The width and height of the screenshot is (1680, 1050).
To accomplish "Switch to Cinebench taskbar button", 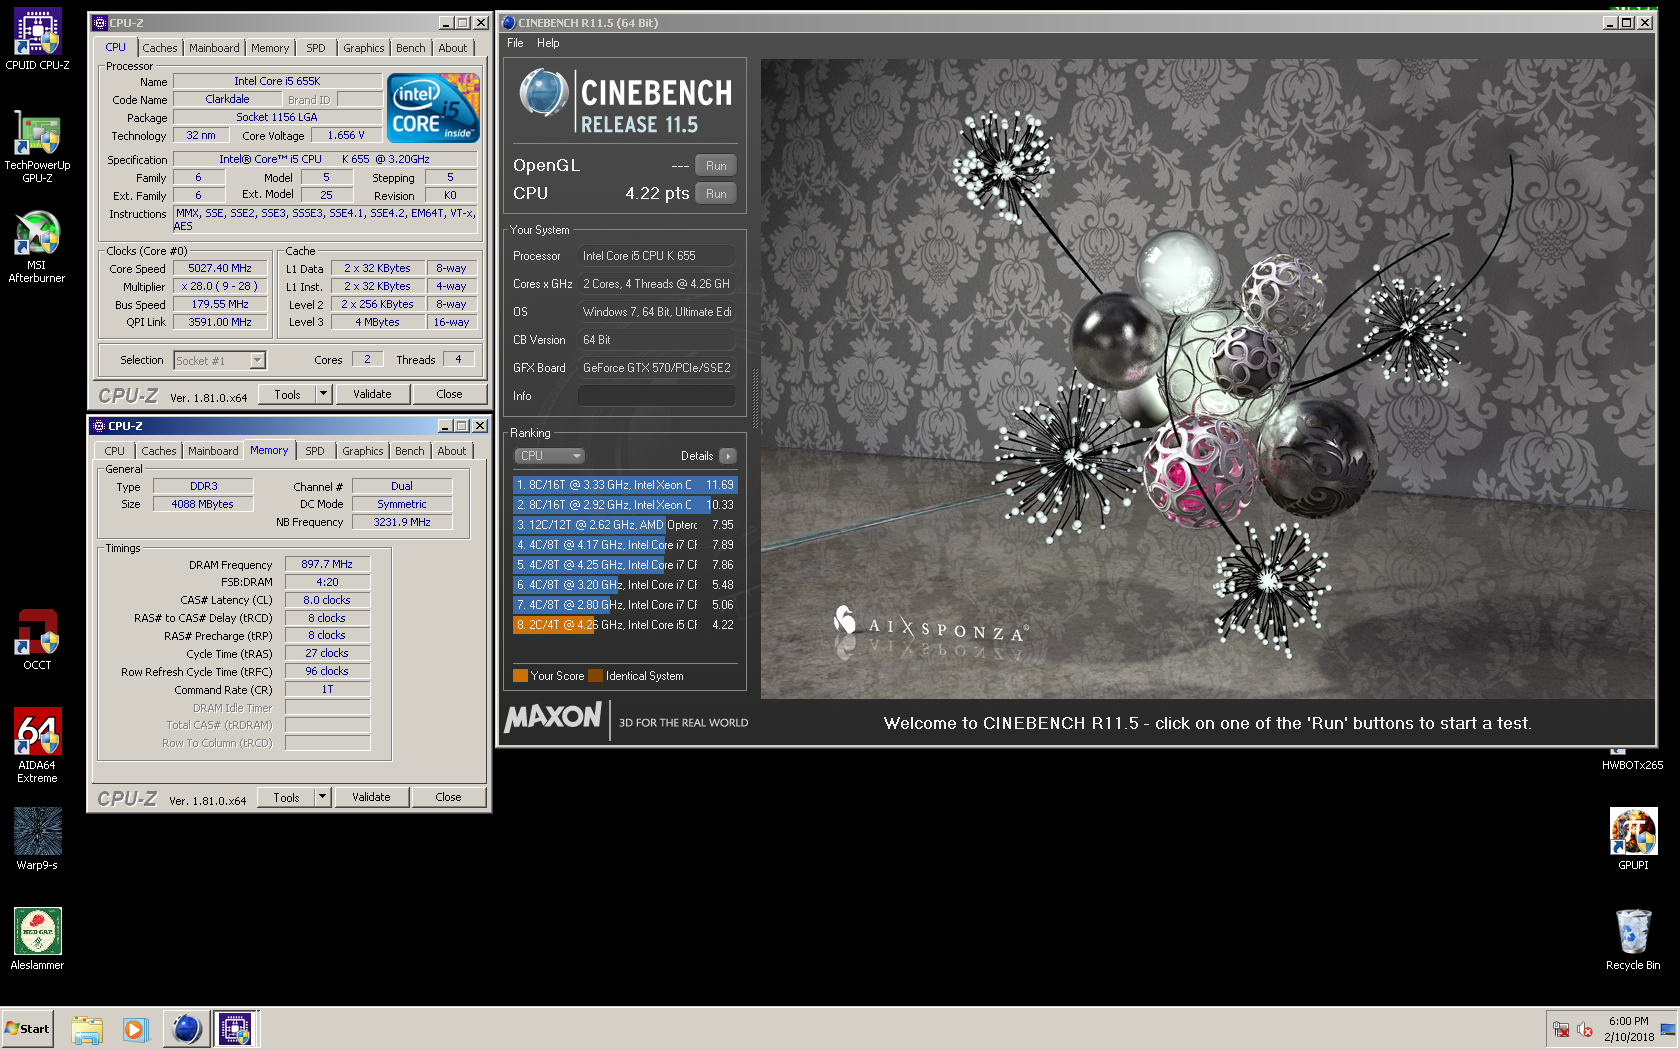I will pyautogui.click(x=186, y=1029).
